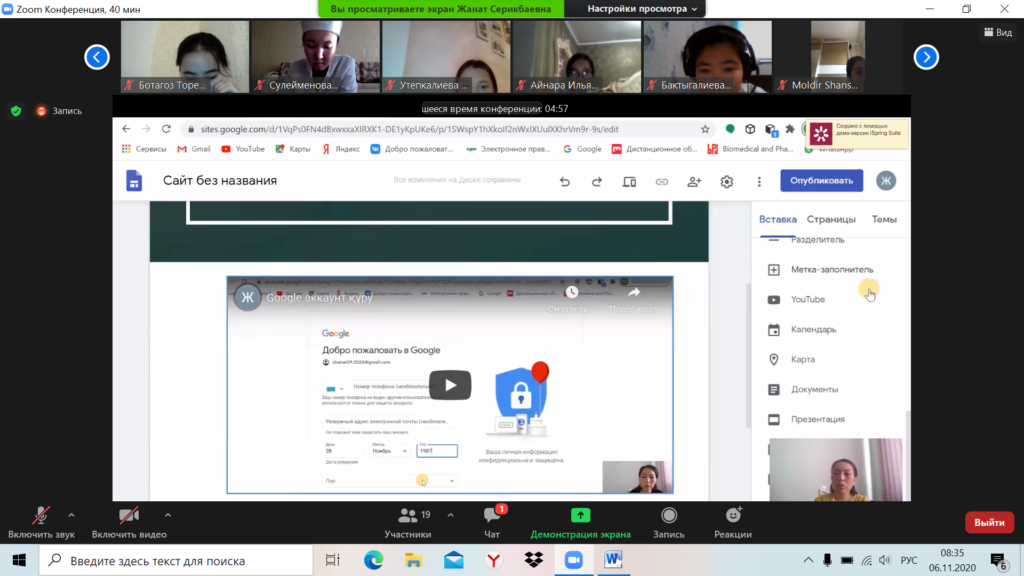Click the Undo arrow in Google Sites toolbar

(565, 182)
